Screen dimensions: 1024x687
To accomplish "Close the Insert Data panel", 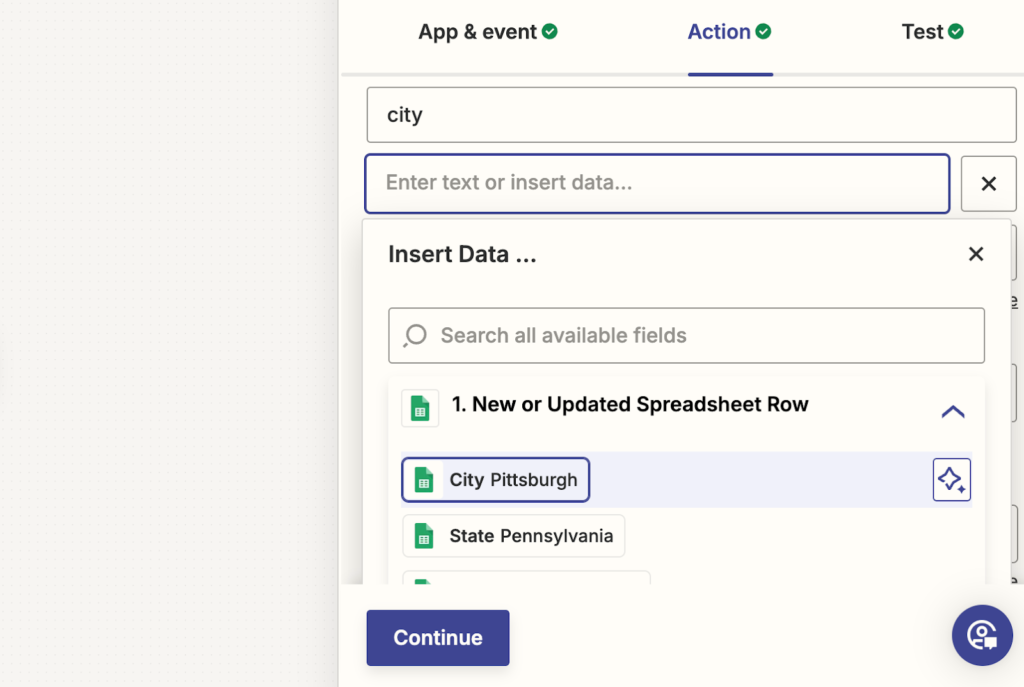I will [976, 254].
